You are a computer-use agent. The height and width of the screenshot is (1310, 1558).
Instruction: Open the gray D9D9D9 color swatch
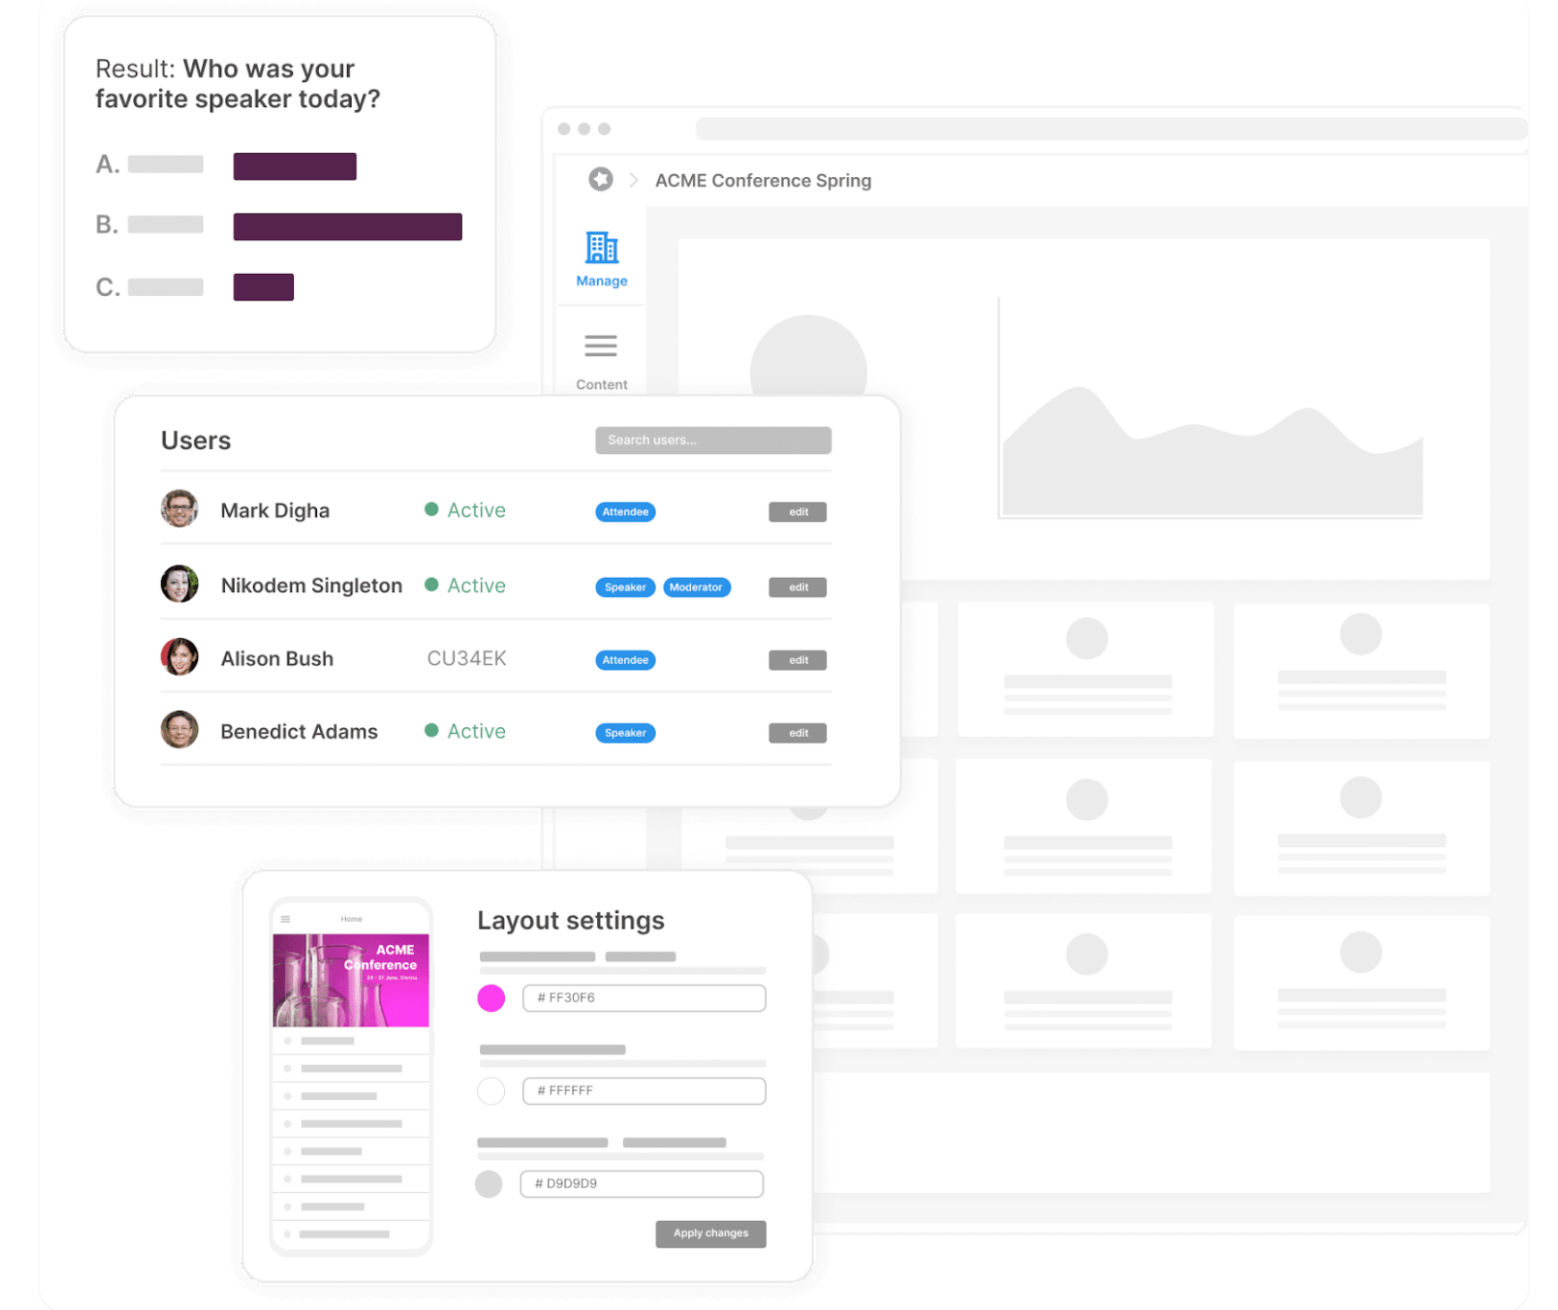point(488,1184)
